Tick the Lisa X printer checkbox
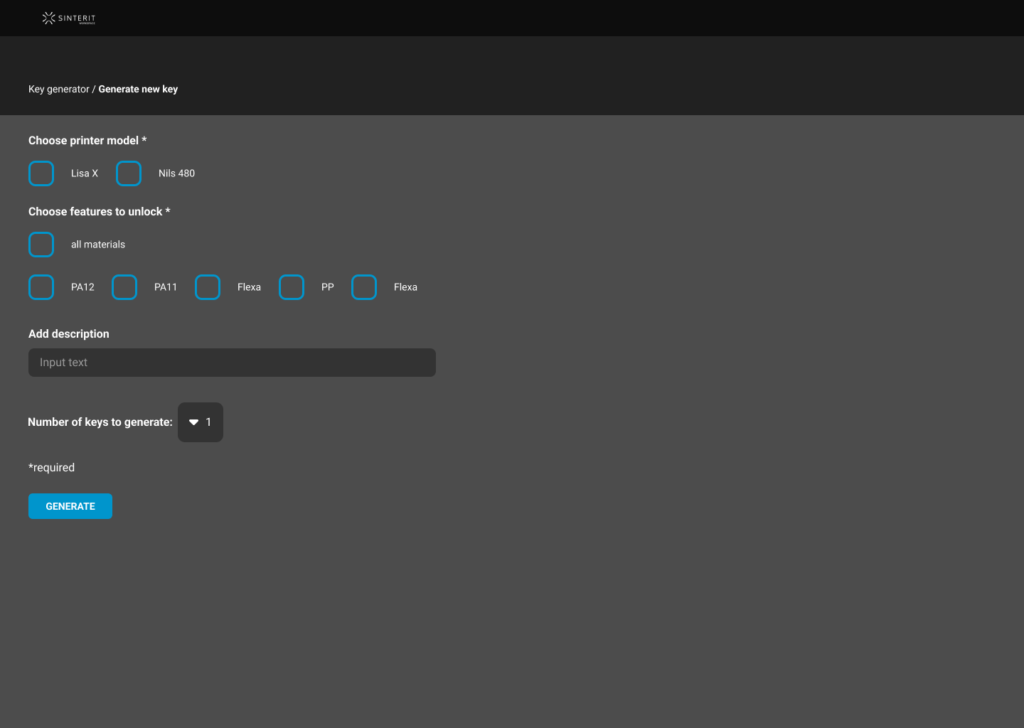The width and height of the screenshot is (1024, 728). point(41,173)
